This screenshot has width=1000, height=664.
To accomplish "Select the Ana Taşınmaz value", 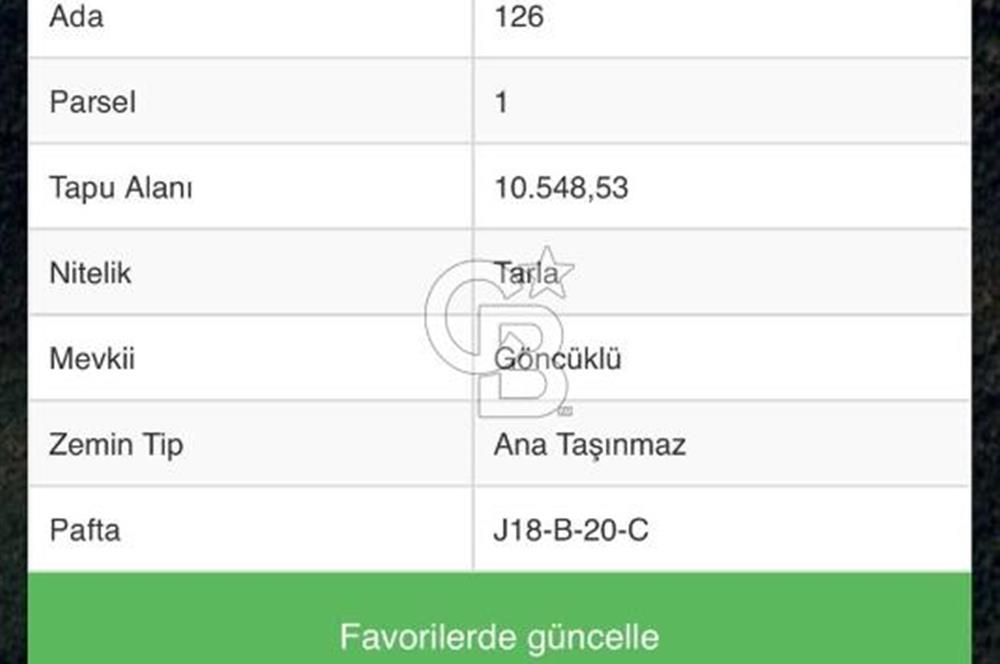I will pos(587,444).
